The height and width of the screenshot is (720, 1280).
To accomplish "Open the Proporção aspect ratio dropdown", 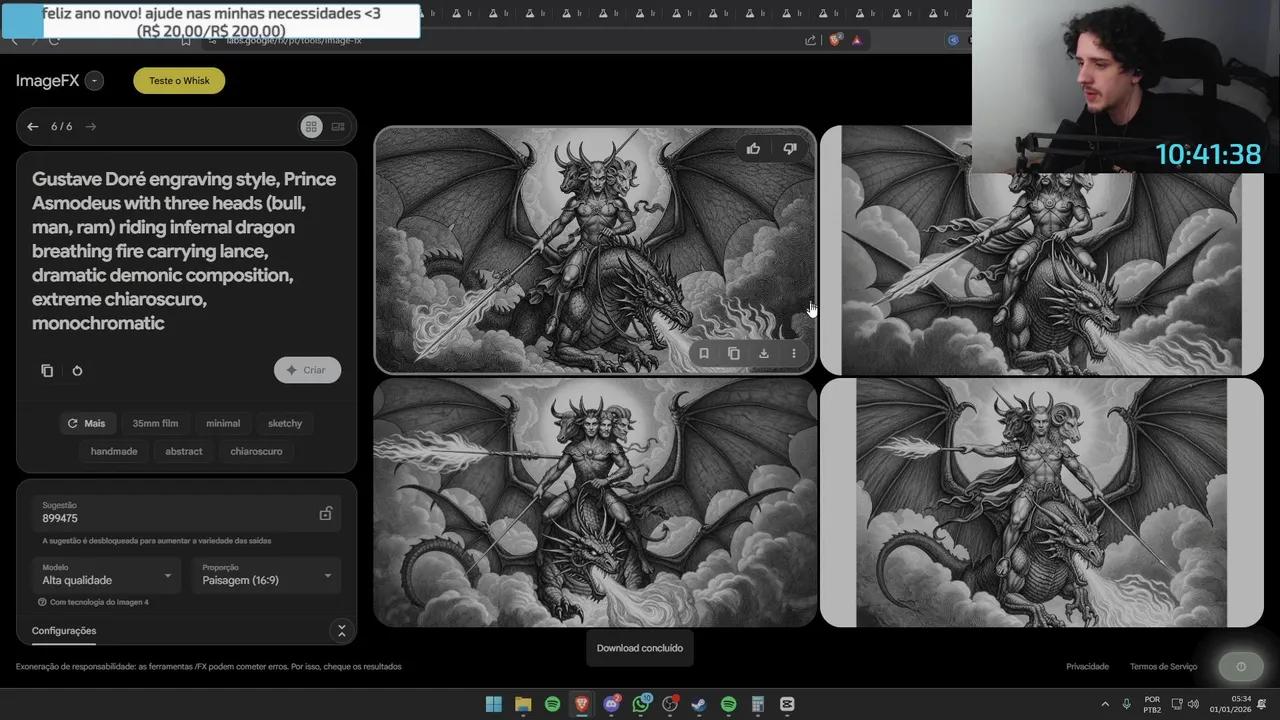I will coord(266,575).
